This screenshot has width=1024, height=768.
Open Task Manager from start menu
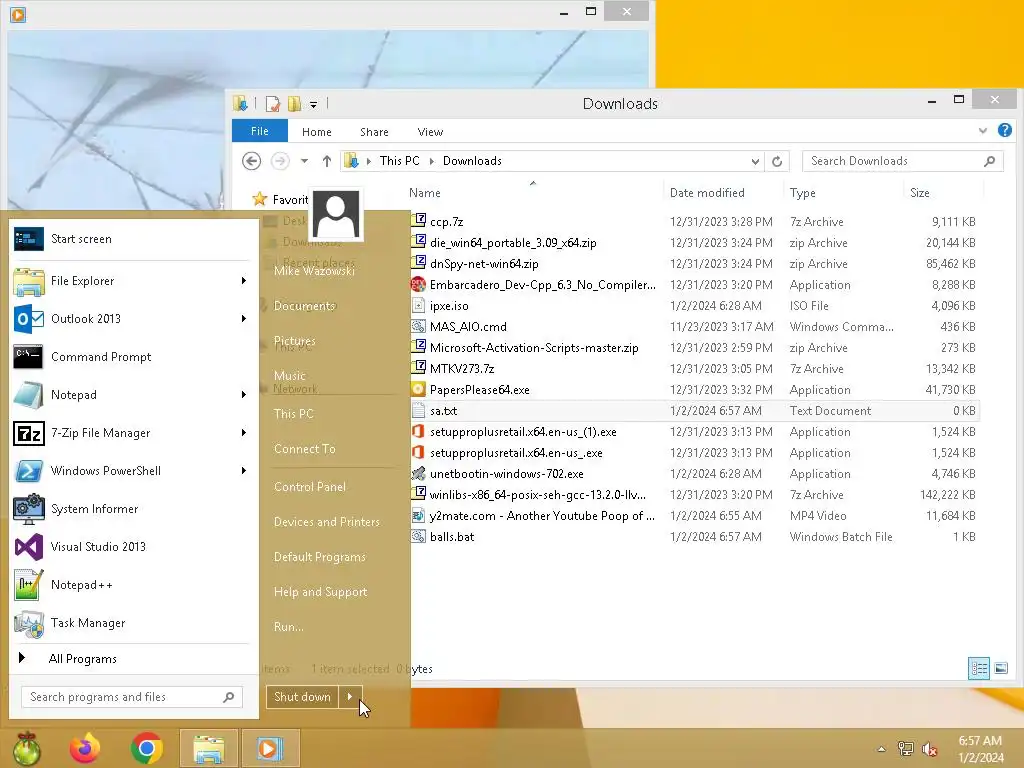[x=134, y=623]
